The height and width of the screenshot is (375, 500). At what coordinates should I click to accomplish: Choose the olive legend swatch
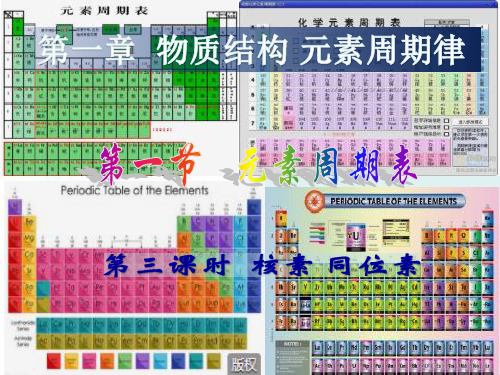pyautogui.click(x=214, y=360)
